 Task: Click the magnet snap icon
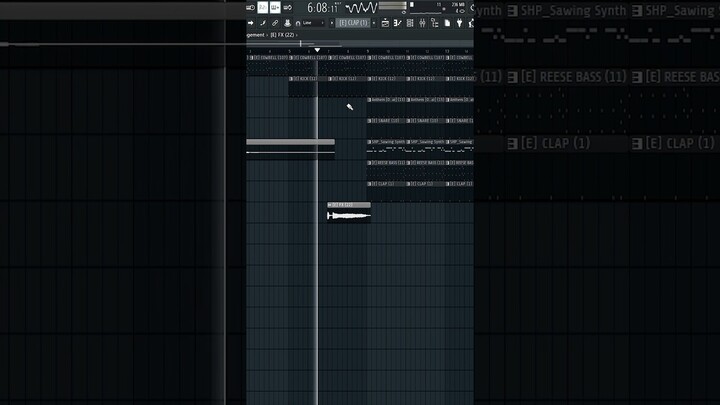point(298,23)
